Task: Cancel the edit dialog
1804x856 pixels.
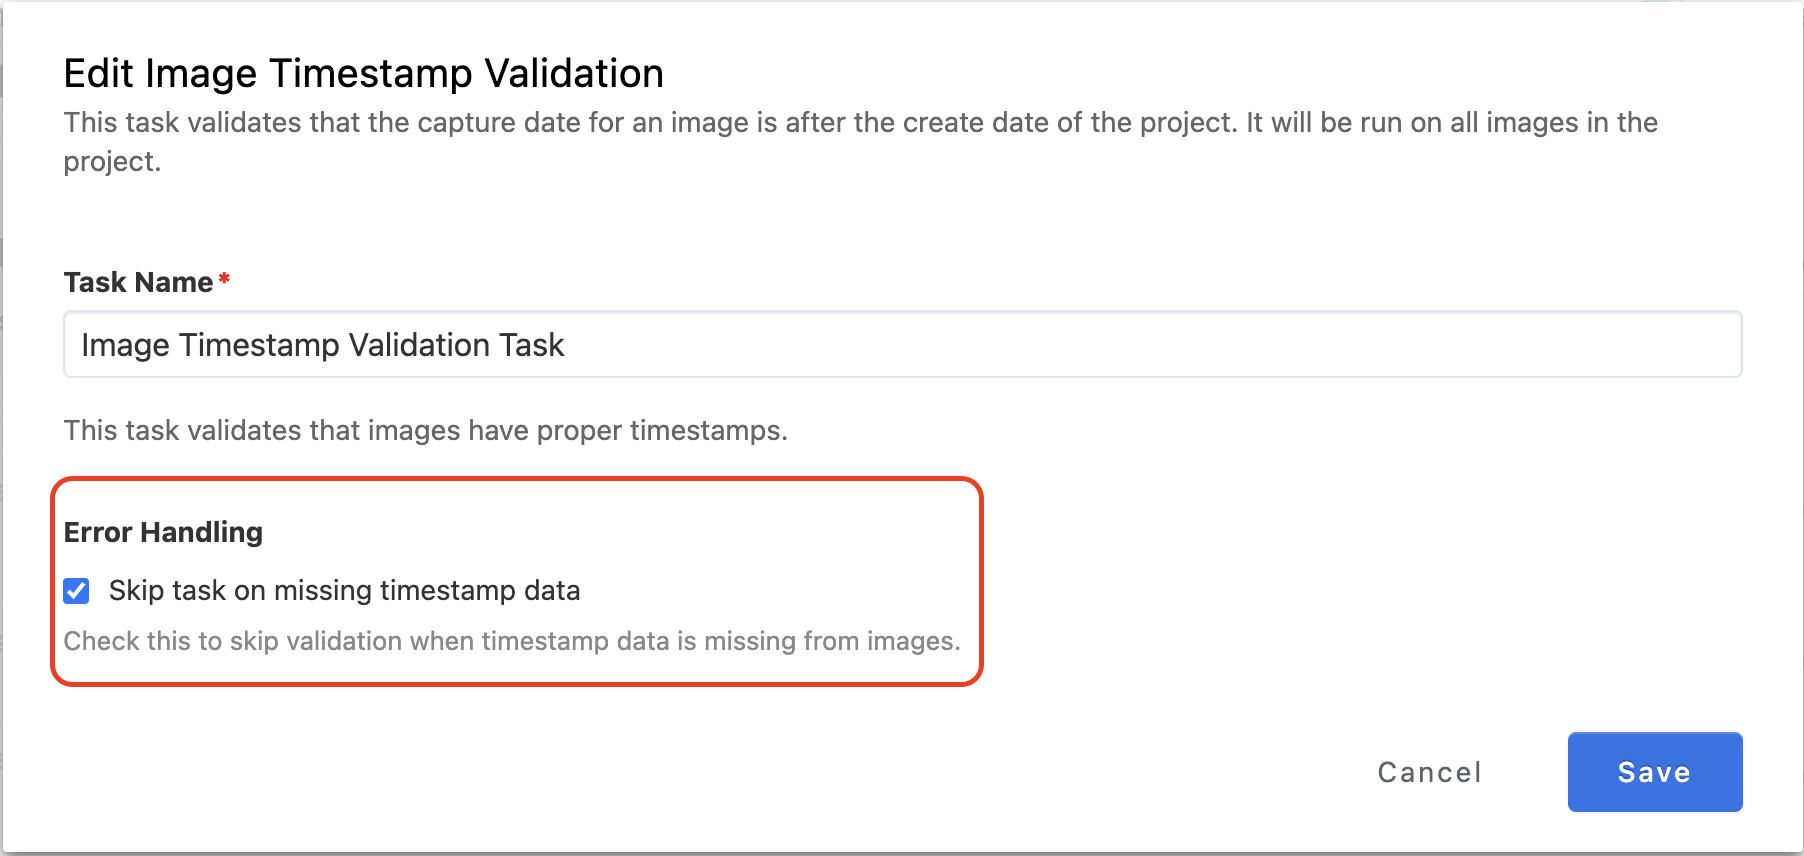Action: pos(1429,772)
